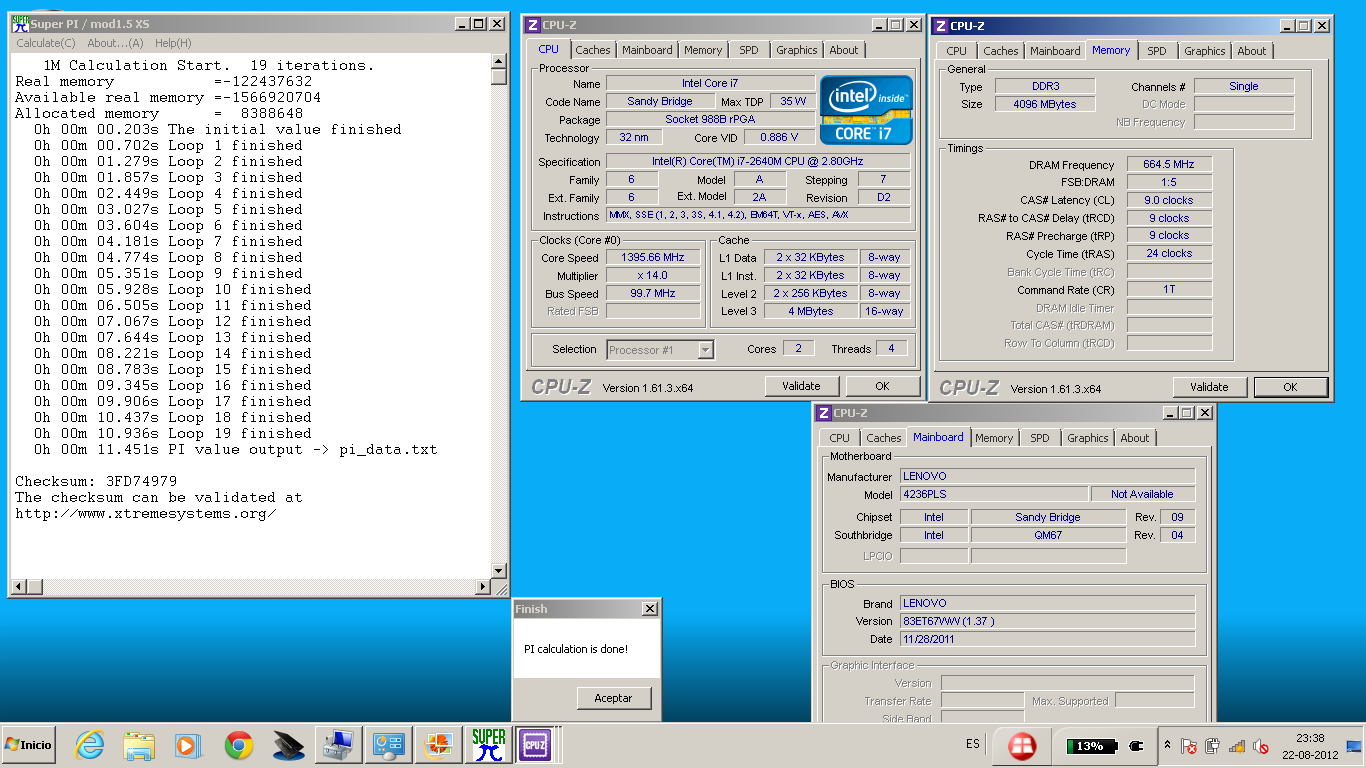Select About tab in the Mainboard window

pyautogui.click(x=1135, y=438)
